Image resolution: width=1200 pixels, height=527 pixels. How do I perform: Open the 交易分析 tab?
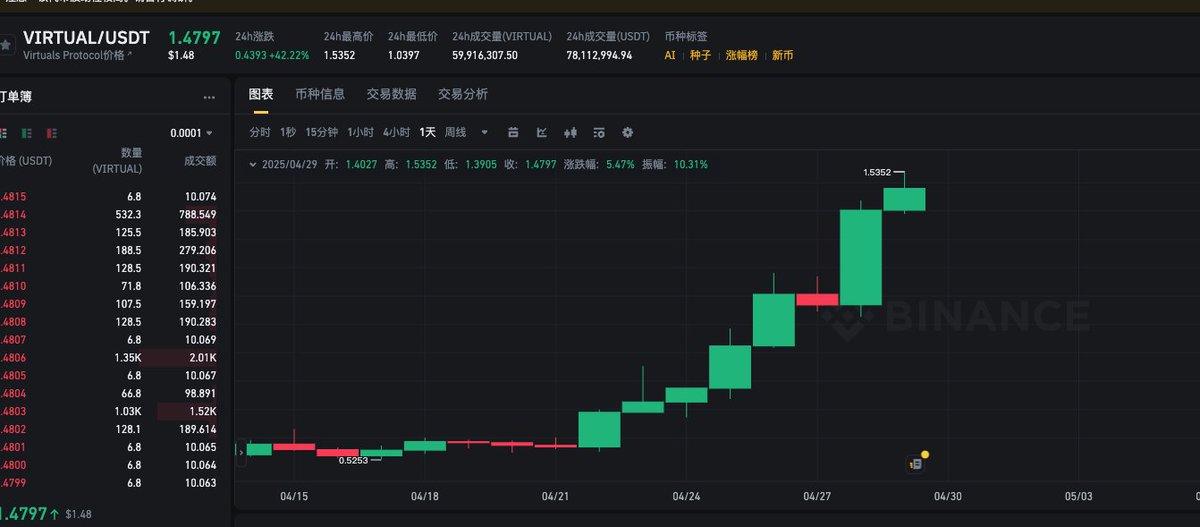[x=463, y=94]
